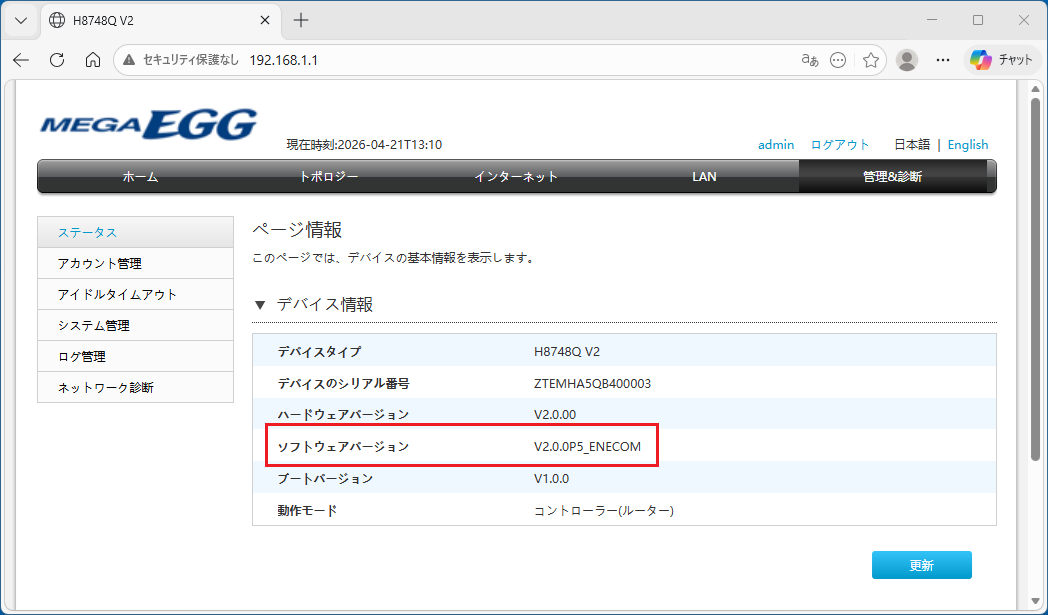Click the ログアウト link
The height and width of the screenshot is (615, 1048).
(840, 144)
